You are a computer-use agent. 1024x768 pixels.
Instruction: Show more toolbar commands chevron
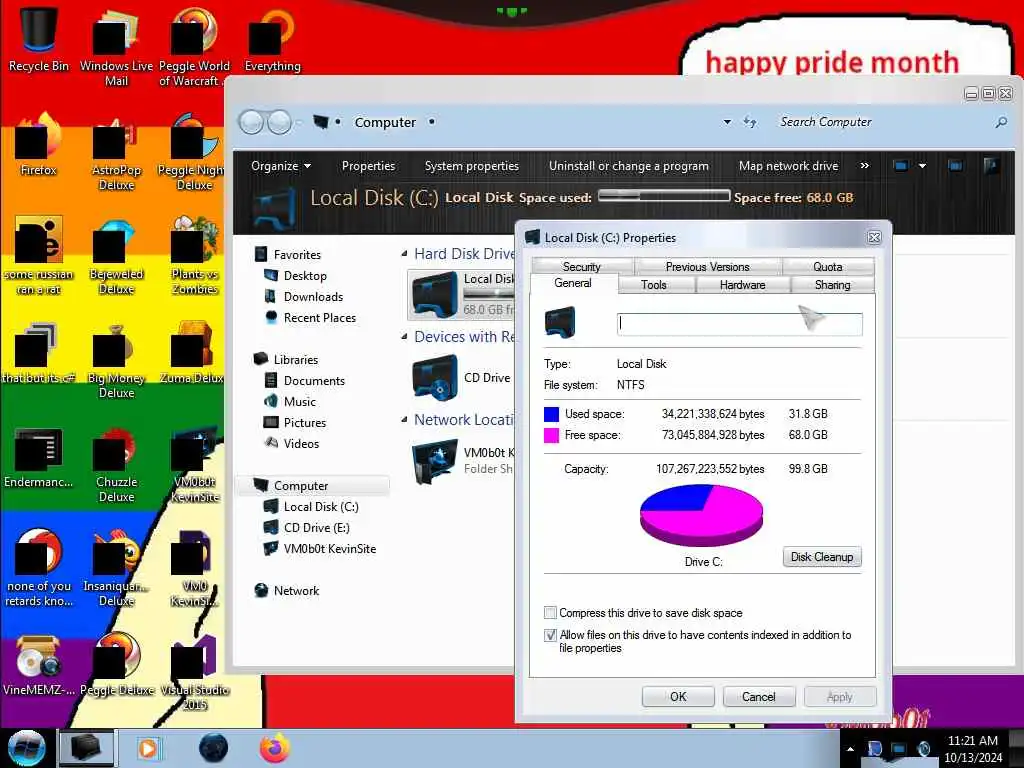tap(865, 166)
